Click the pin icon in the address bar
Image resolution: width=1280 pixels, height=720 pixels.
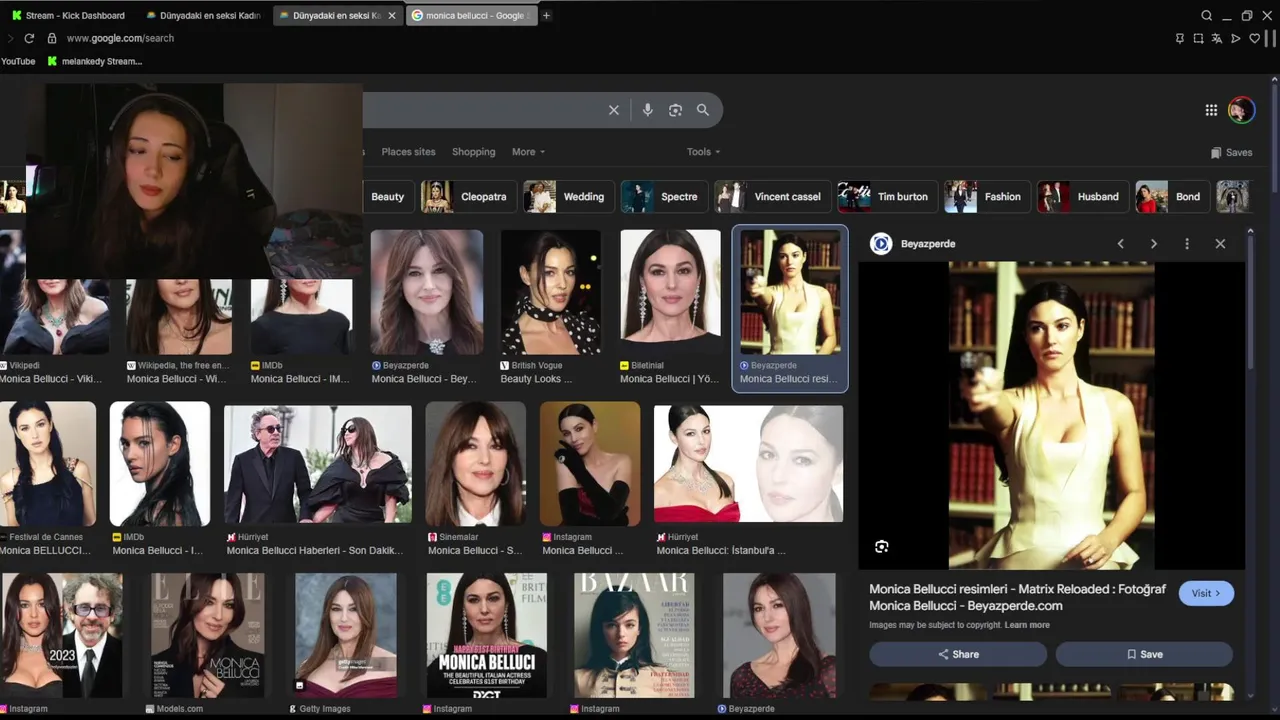click(x=1180, y=38)
